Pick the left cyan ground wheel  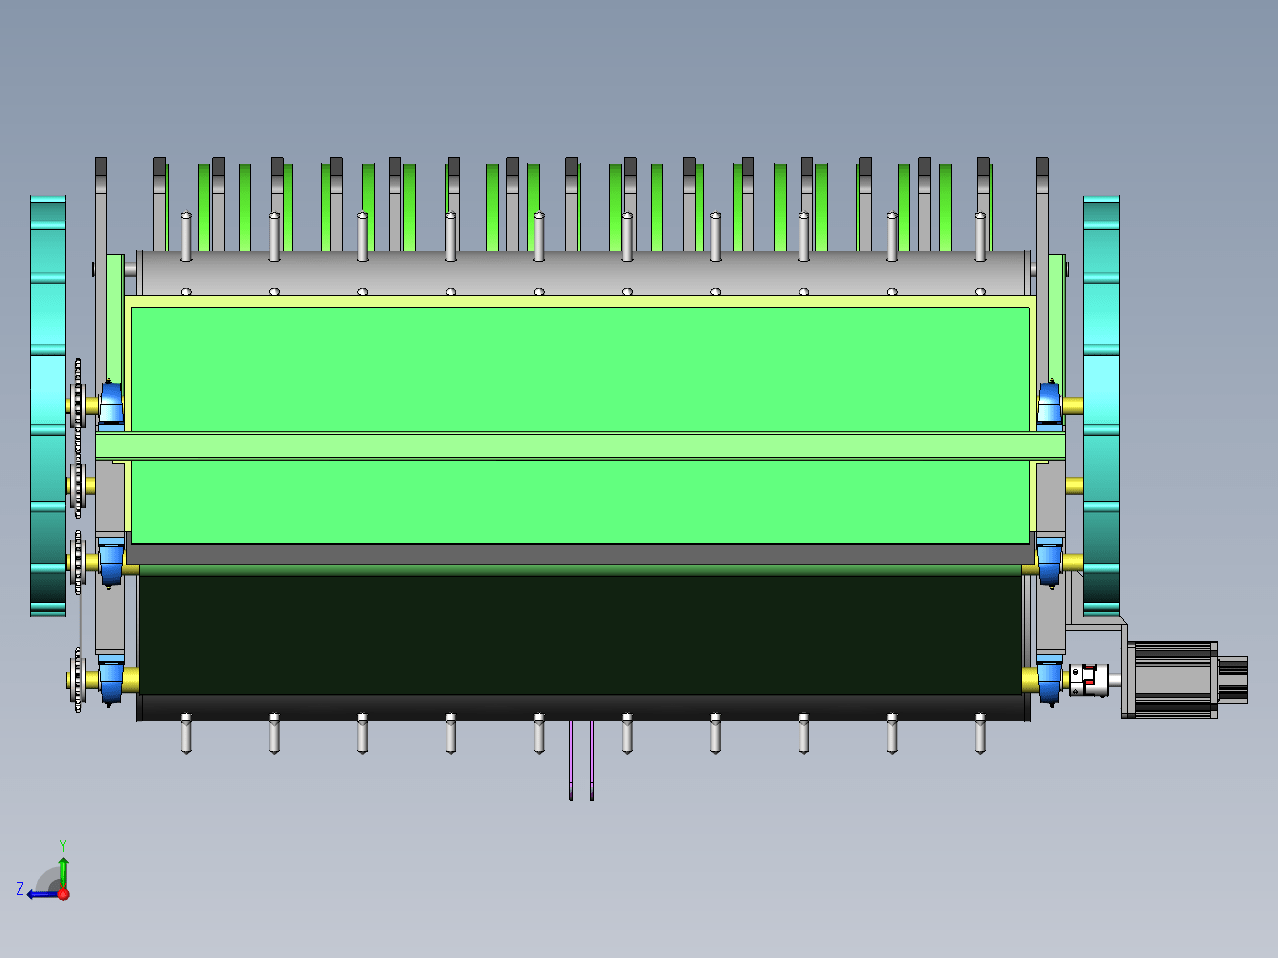(x=48, y=405)
